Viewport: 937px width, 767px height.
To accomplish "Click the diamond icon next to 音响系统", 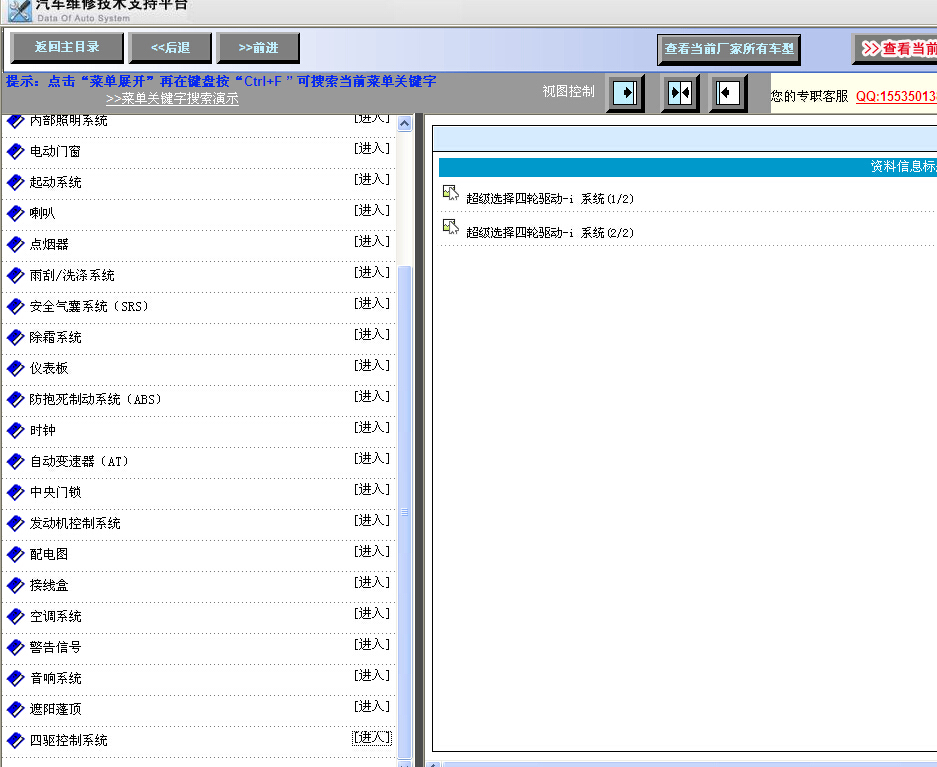I will (x=15, y=679).
